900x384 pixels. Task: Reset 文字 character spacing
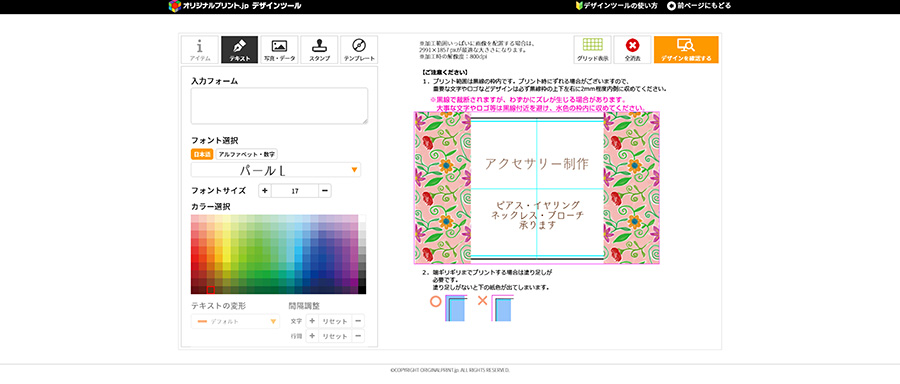pos(335,321)
